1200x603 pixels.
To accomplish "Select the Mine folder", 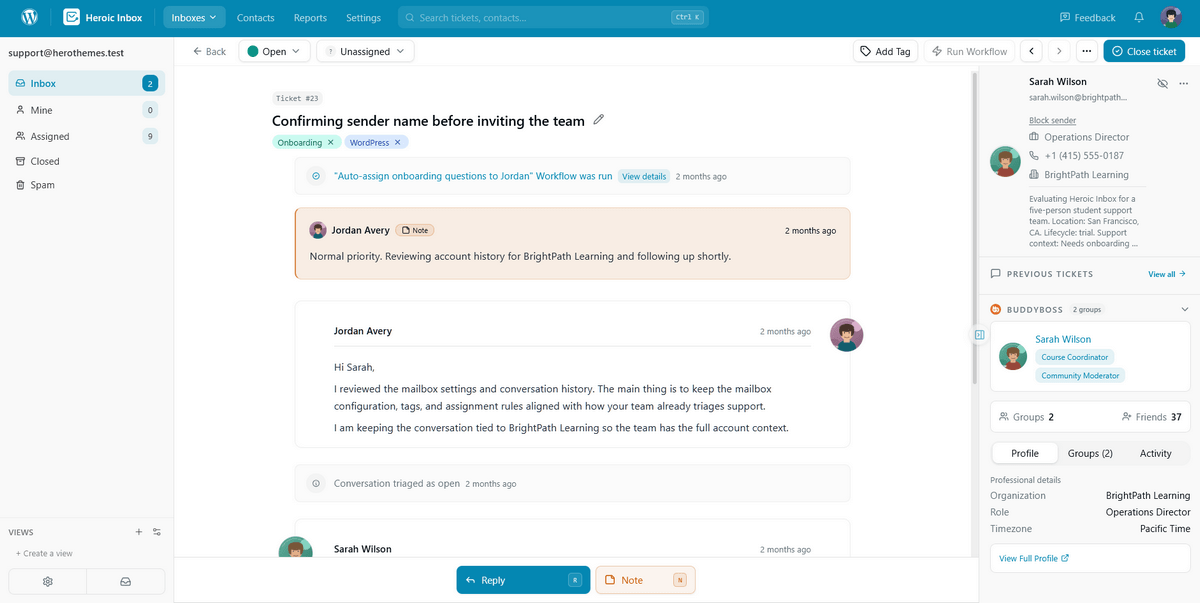I will pyautogui.click(x=86, y=110).
